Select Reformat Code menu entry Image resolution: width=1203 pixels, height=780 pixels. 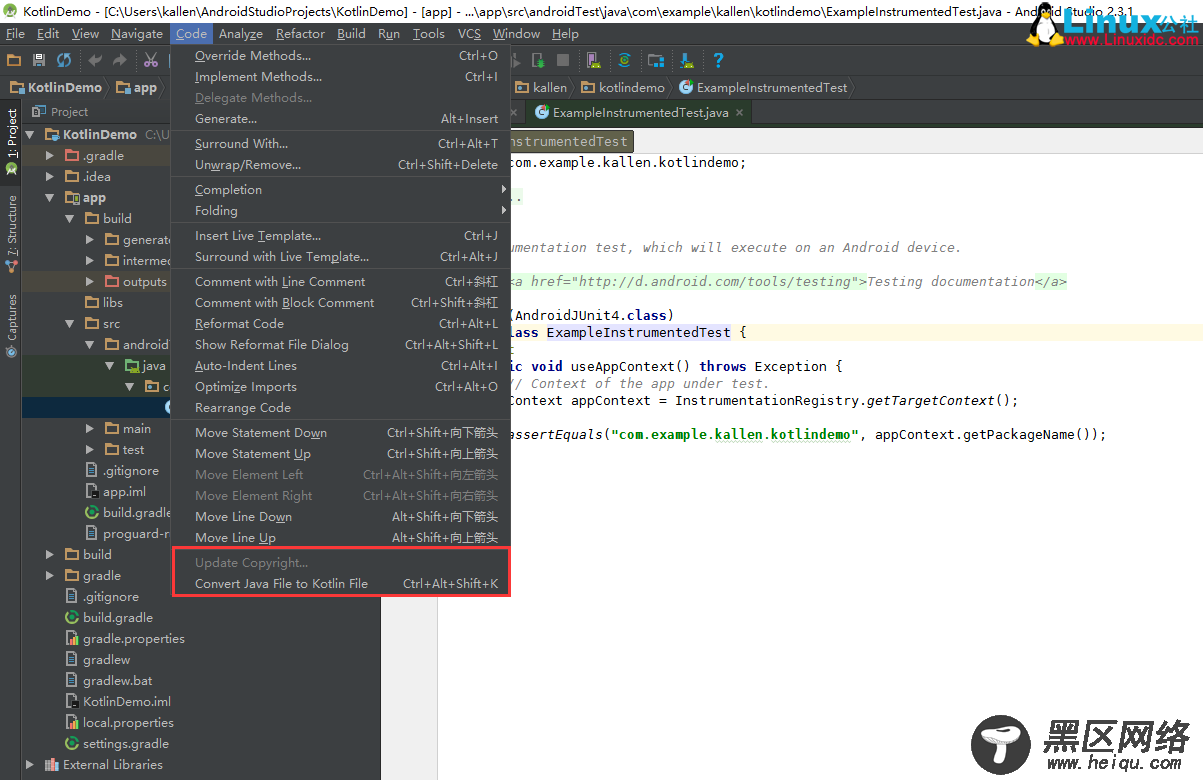[x=340, y=324]
